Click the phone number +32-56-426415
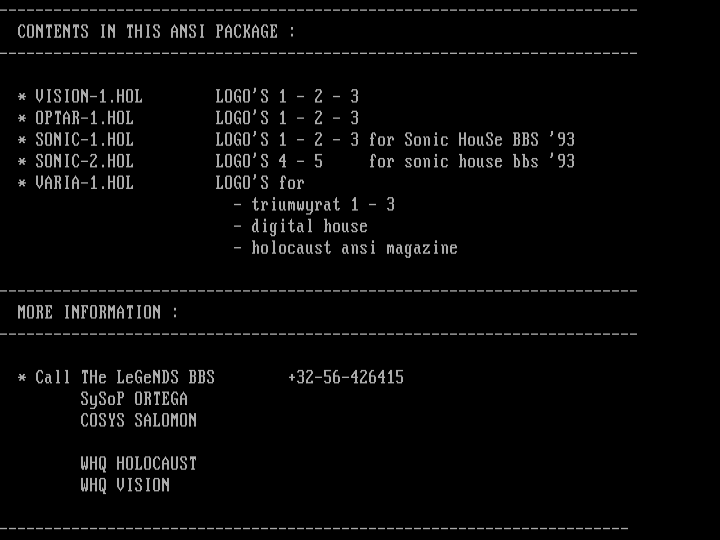 coord(345,378)
